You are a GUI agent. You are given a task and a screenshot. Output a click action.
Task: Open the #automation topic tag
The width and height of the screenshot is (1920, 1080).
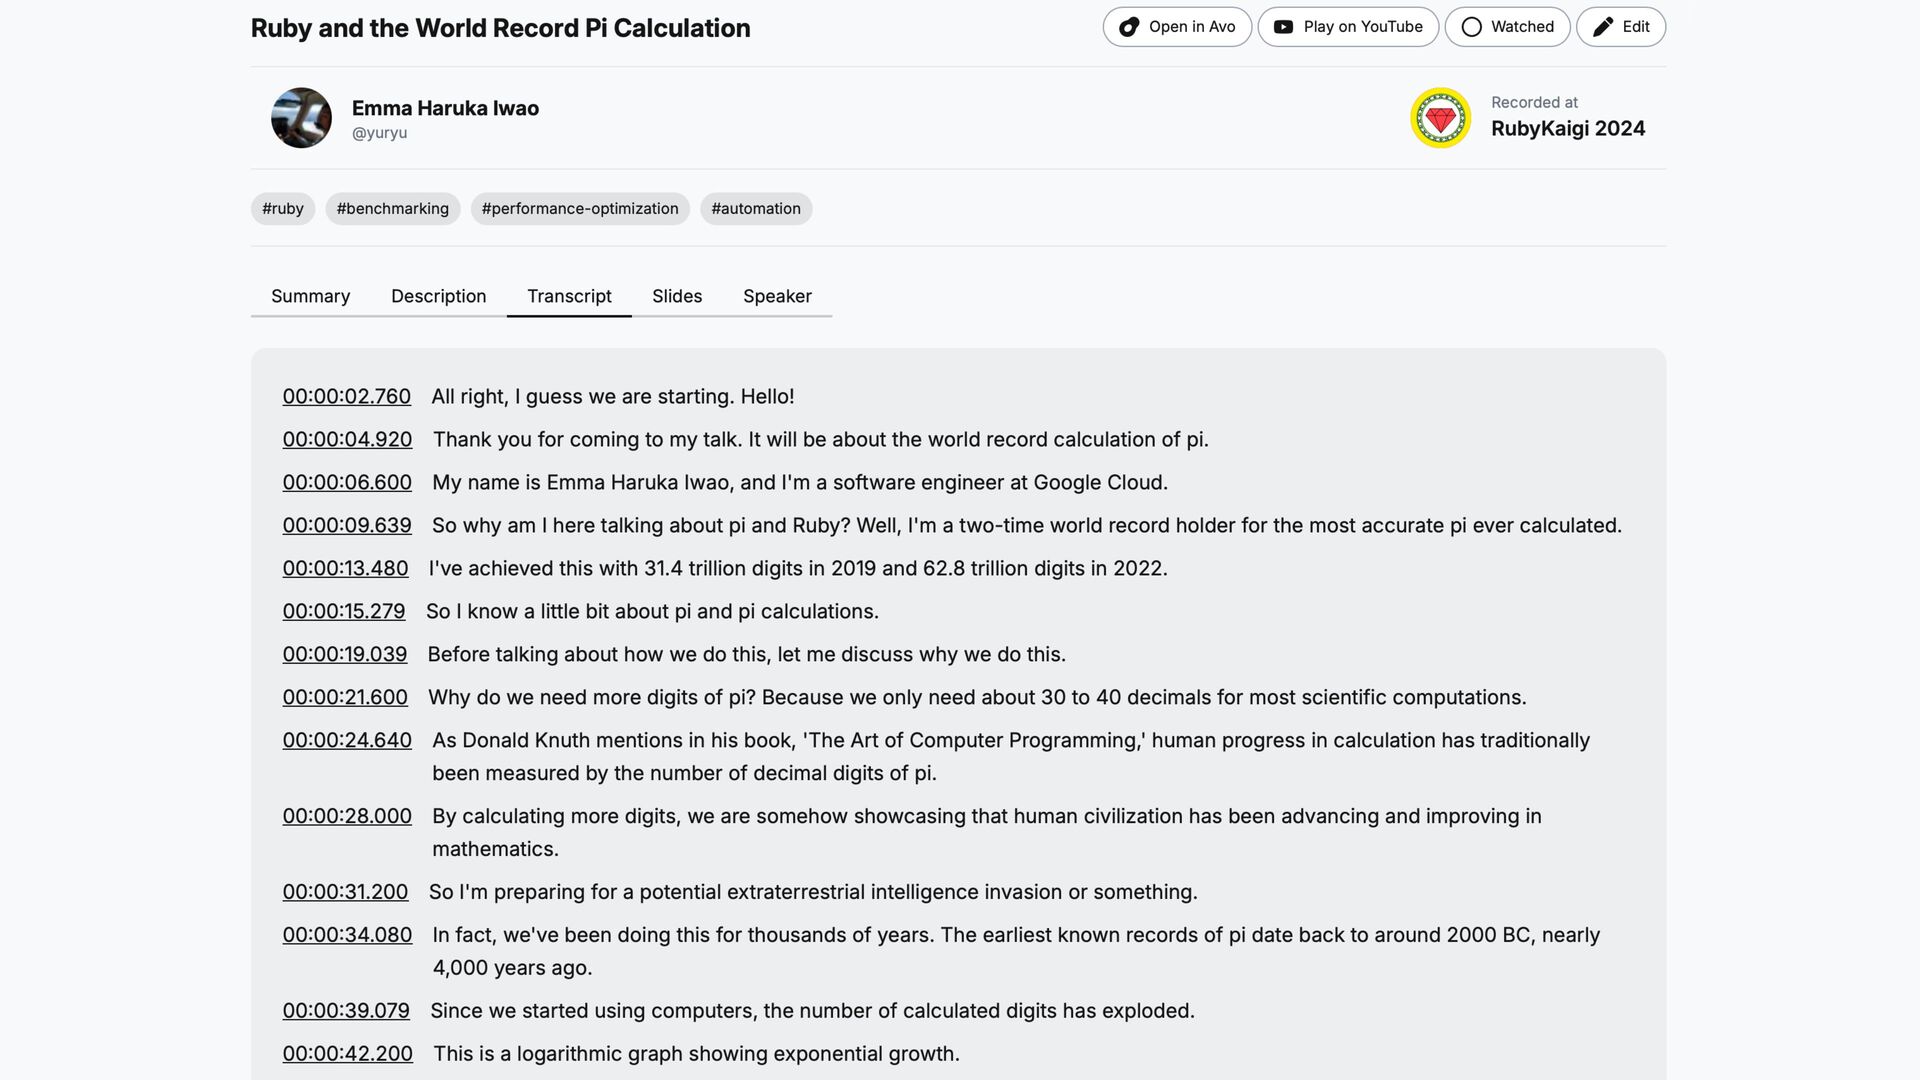pyautogui.click(x=756, y=209)
